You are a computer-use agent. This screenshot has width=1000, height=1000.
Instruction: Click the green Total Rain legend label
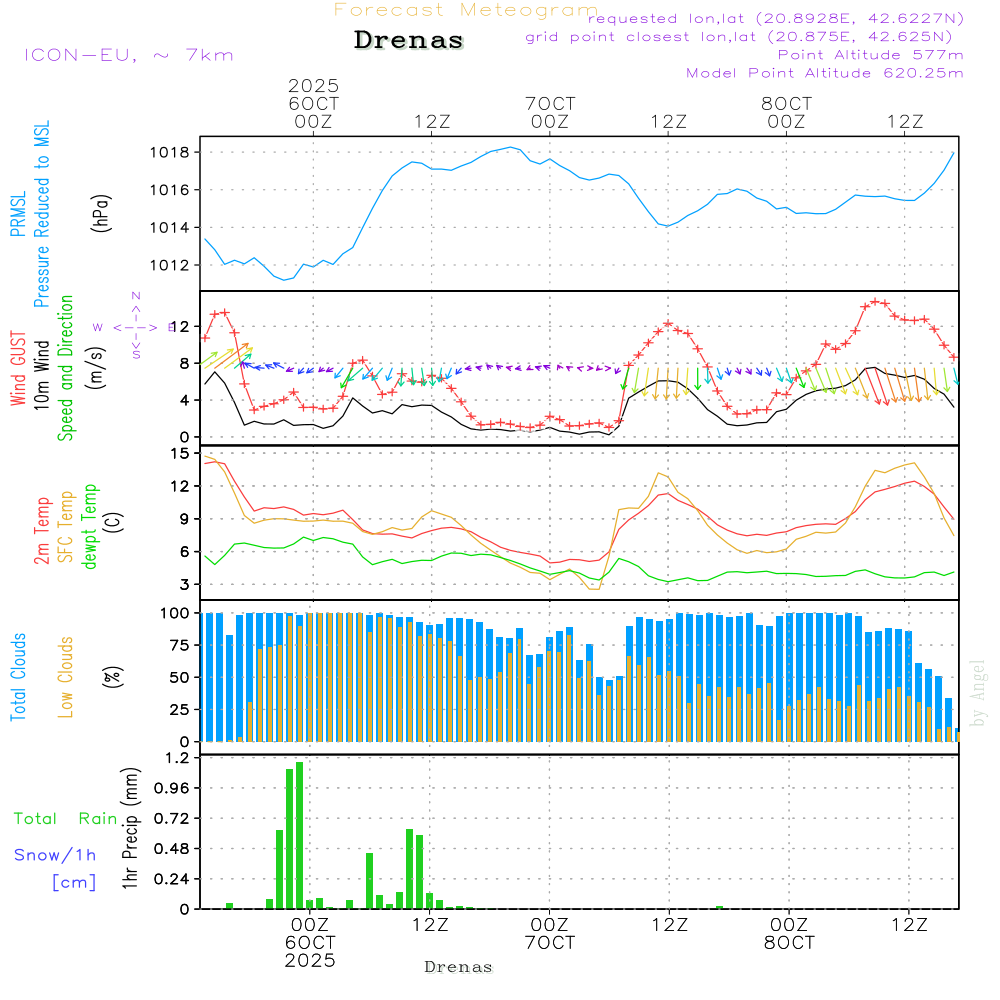point(65,818)
